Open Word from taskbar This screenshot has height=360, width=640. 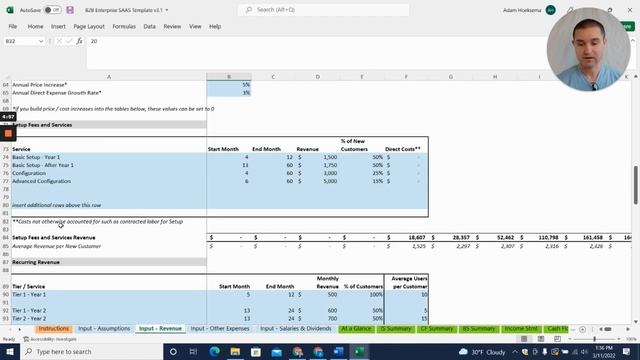(338, 351)
